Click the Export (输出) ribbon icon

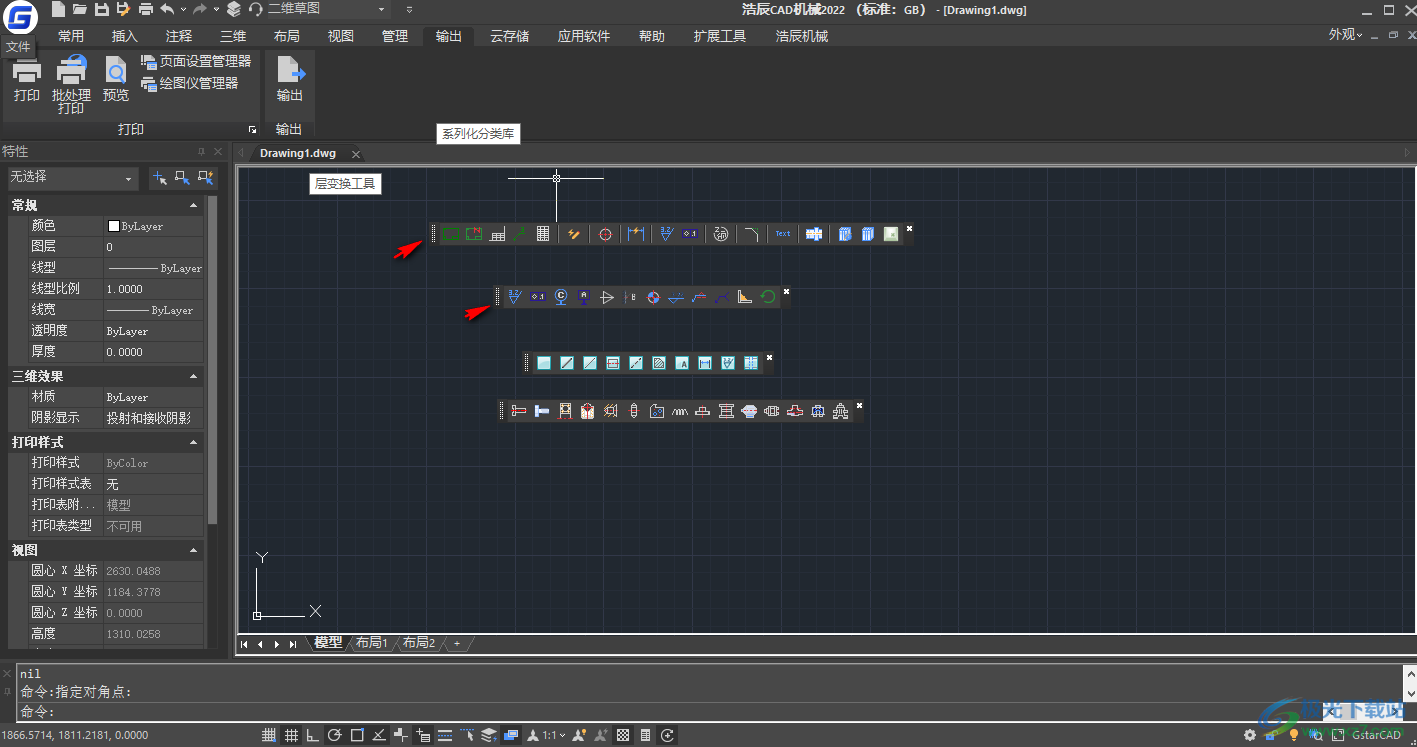click(x=290, y=80)
